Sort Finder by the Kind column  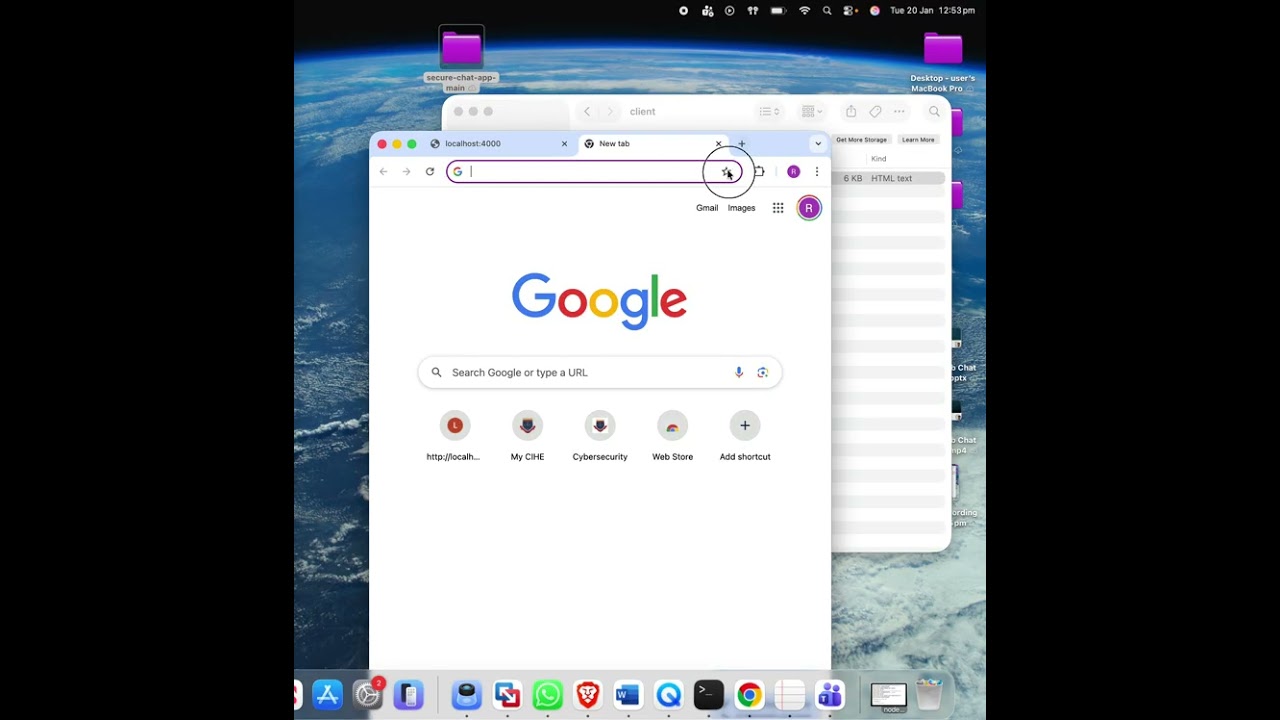click(879, 159)
